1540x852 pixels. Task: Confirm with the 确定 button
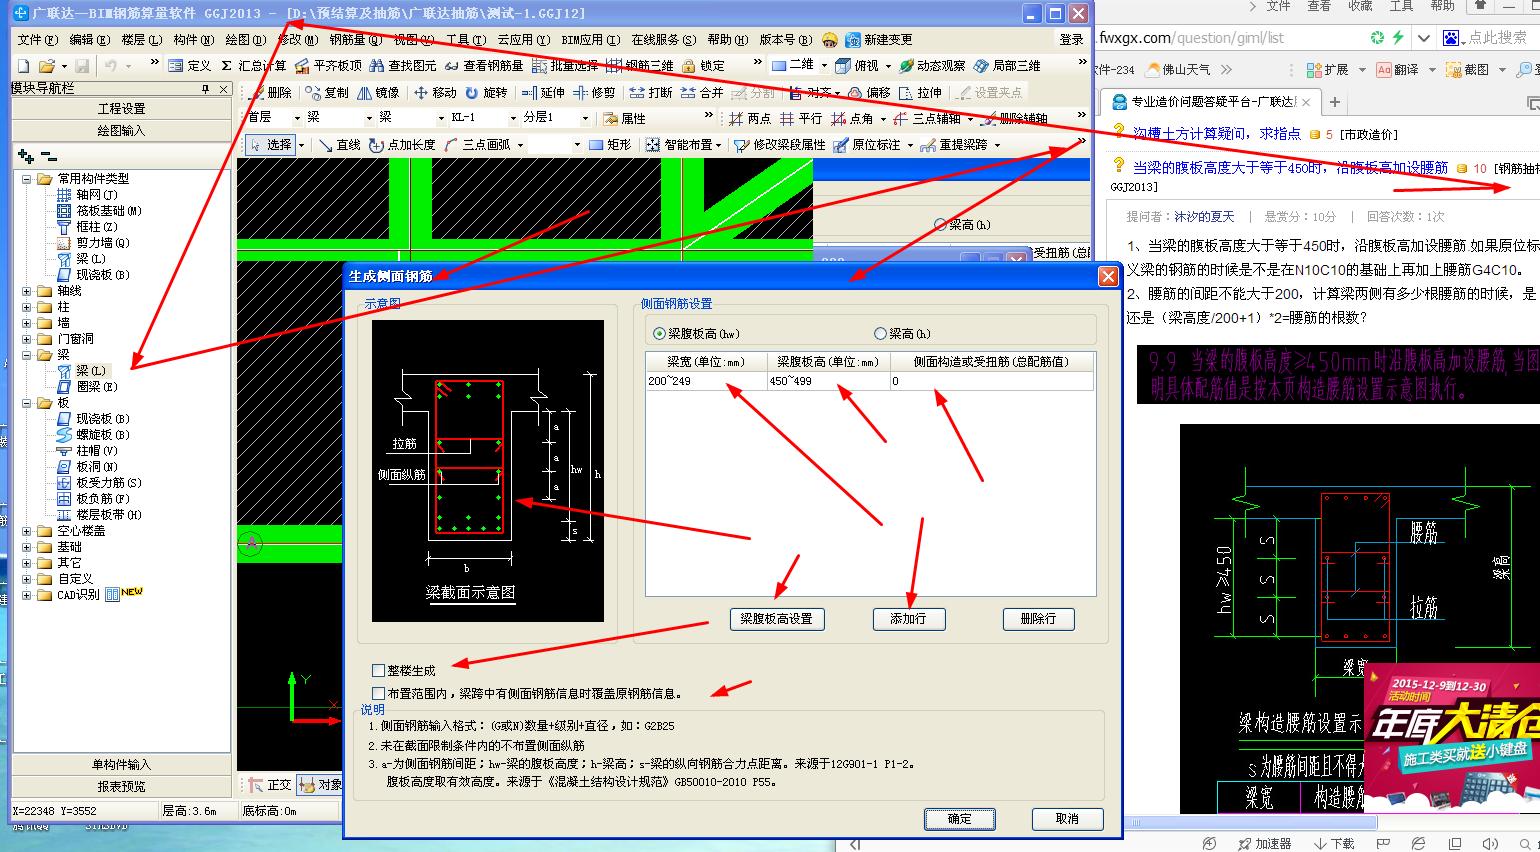point(960,819)
